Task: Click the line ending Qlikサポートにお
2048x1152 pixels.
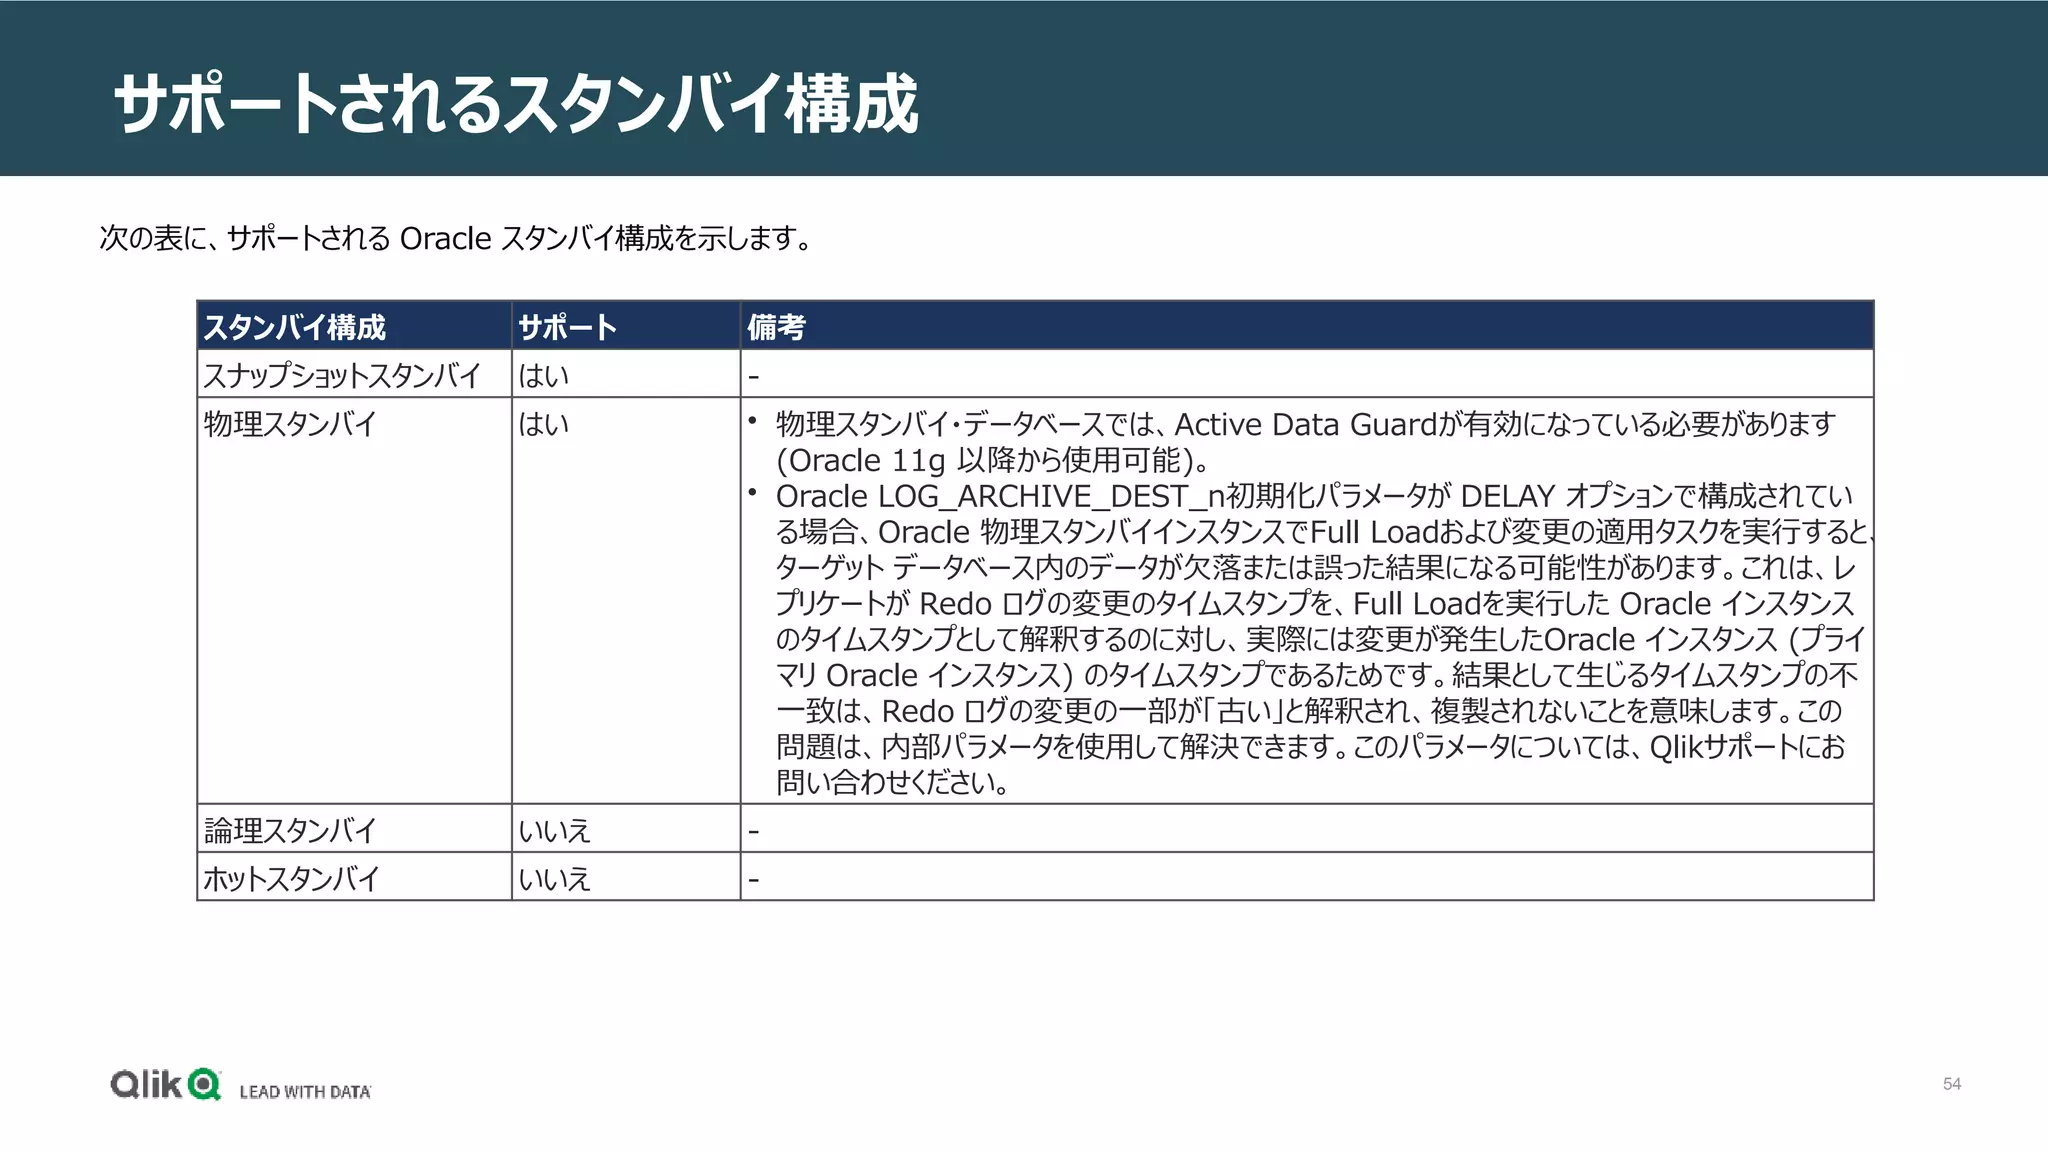Action: 1310,747
